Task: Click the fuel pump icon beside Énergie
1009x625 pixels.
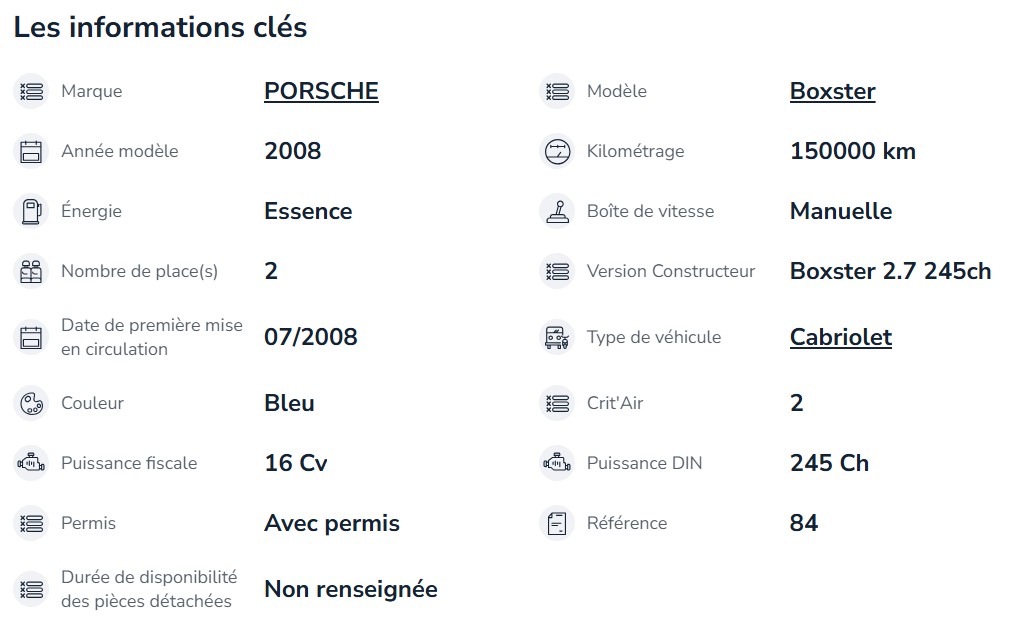Action: pyautogui.click(x=31, y=211)
